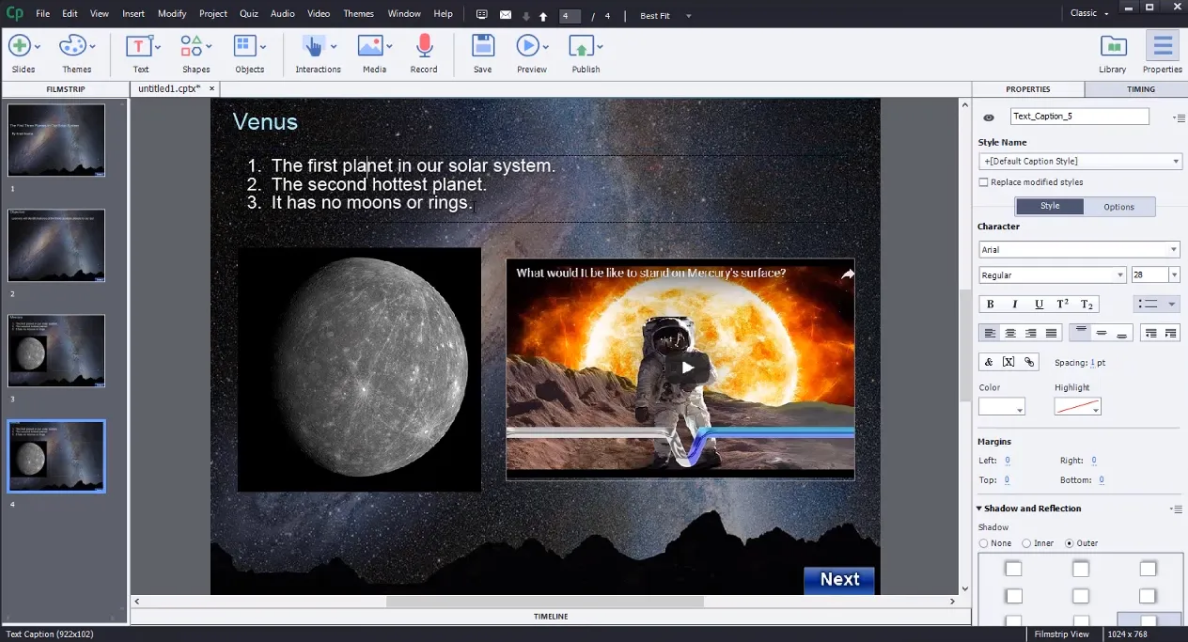Screen dimensions: 1188x642
Task: Click the Slides toolbar icon
Action: pyautogui.click(x=20, y=47)
